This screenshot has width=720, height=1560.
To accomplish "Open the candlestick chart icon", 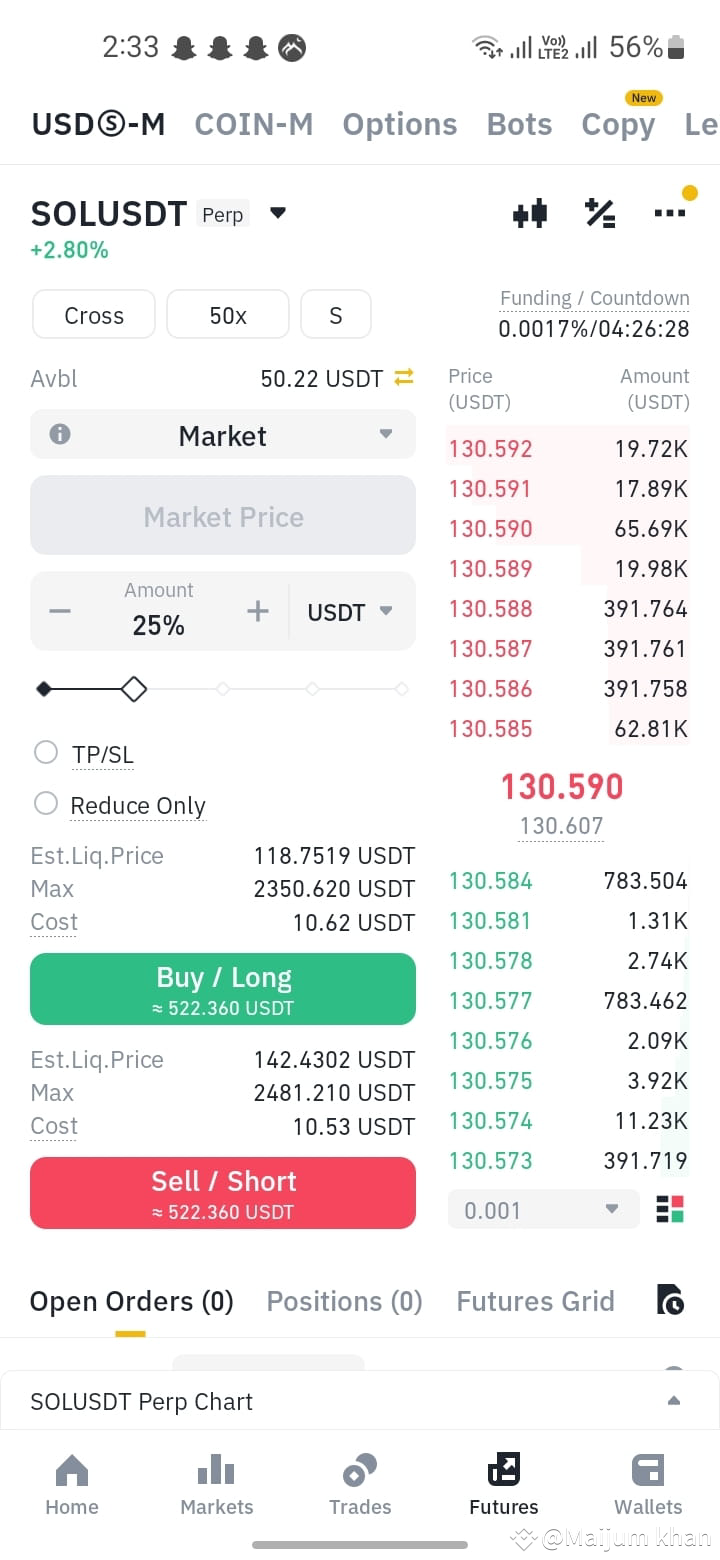I will coord(530,213).
